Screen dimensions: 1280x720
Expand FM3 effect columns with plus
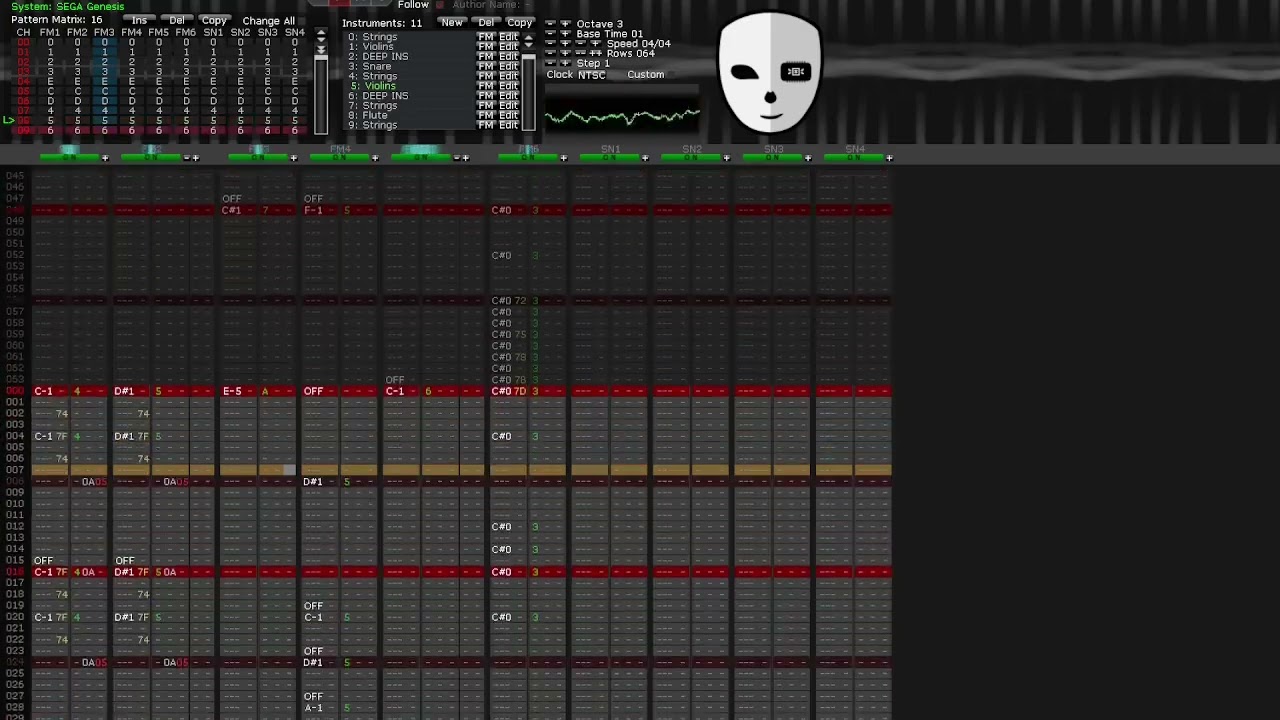[293, 158]
